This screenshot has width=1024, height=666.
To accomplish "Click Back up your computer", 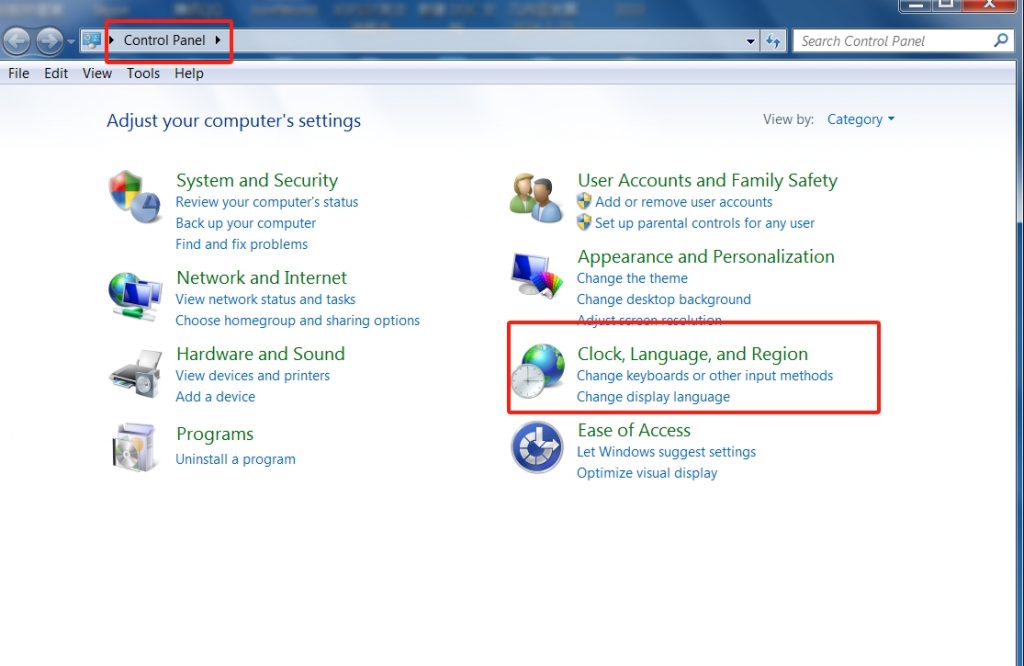I will click(x=246, y=223).
